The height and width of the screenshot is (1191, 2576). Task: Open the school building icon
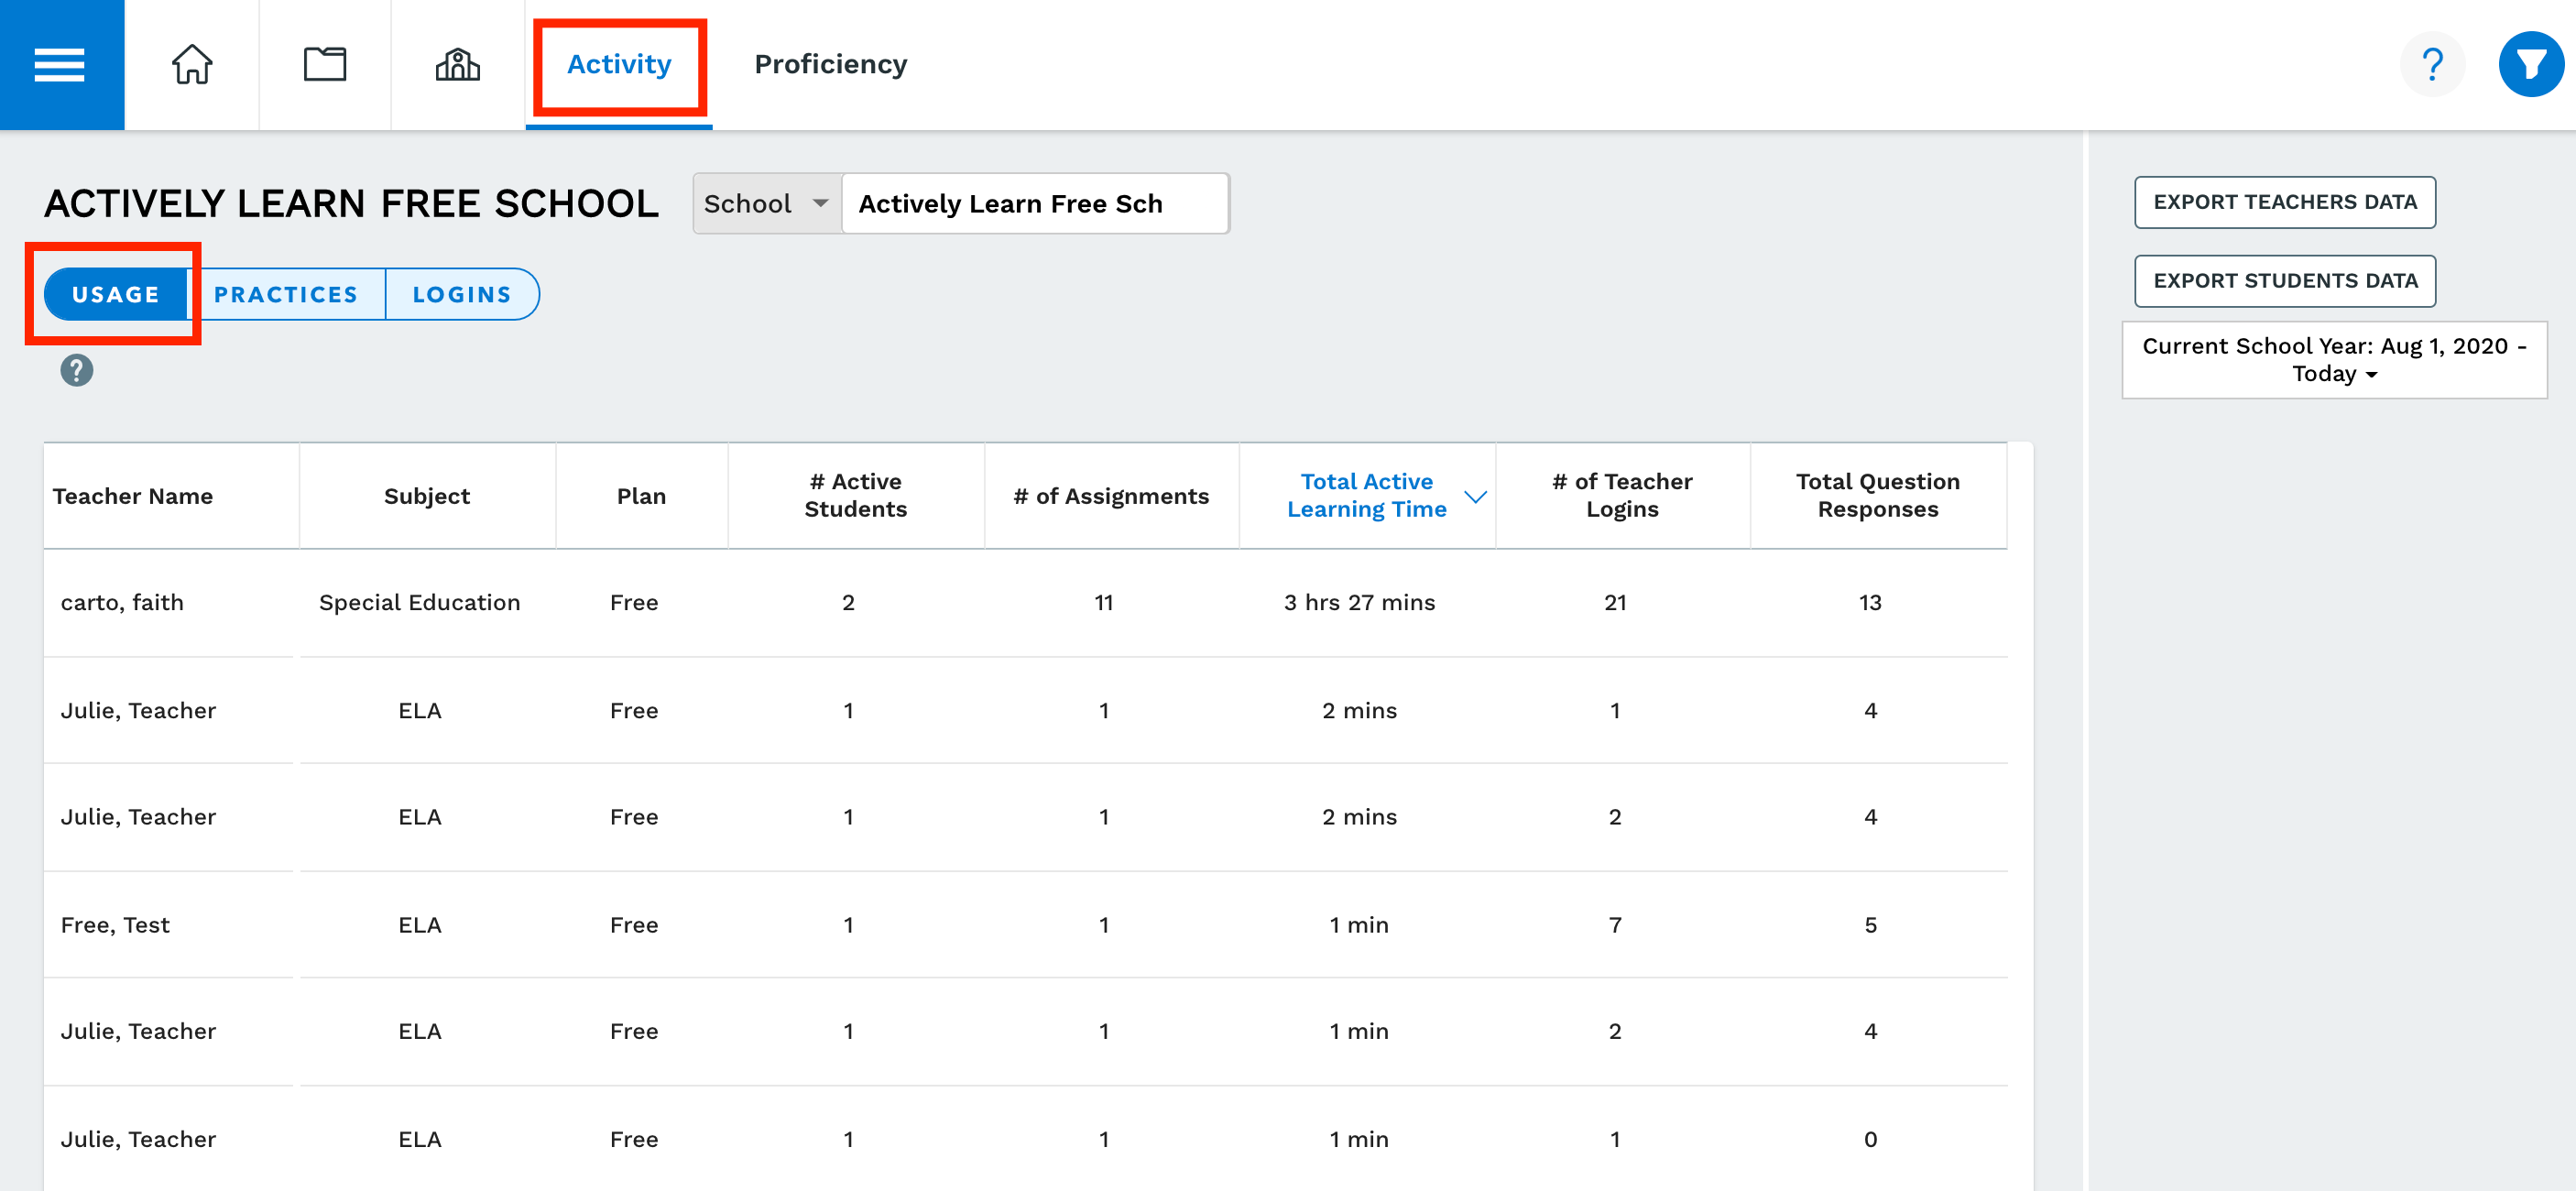pyautogui.click(x=458, y=65)
